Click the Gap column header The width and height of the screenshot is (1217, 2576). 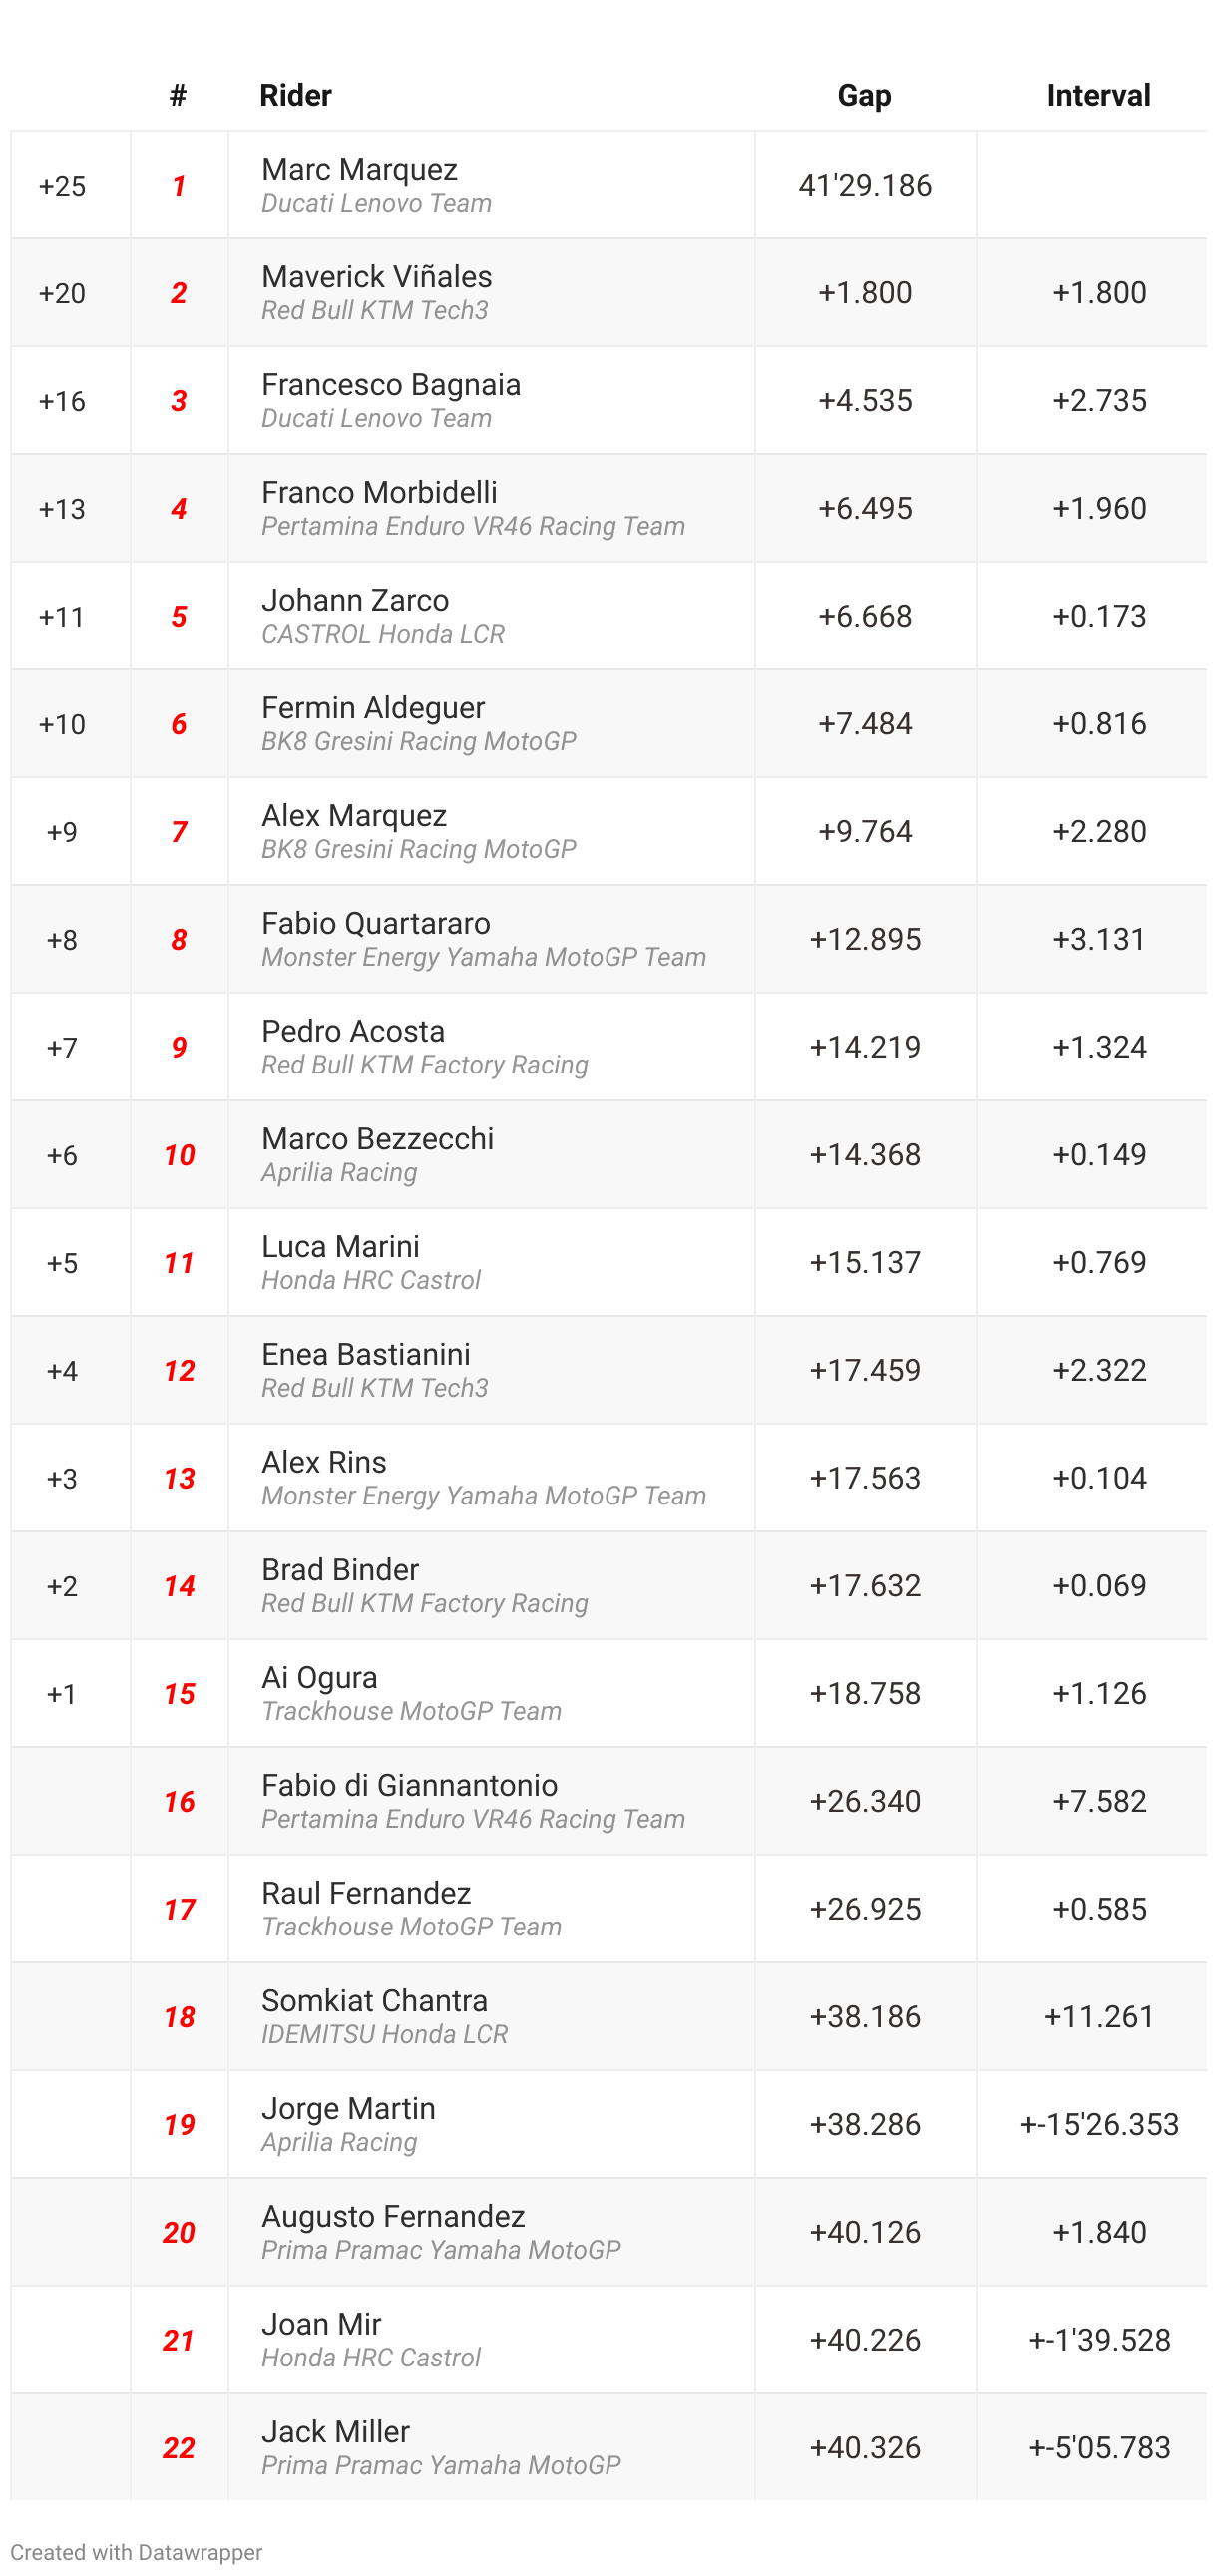[864, 95]
